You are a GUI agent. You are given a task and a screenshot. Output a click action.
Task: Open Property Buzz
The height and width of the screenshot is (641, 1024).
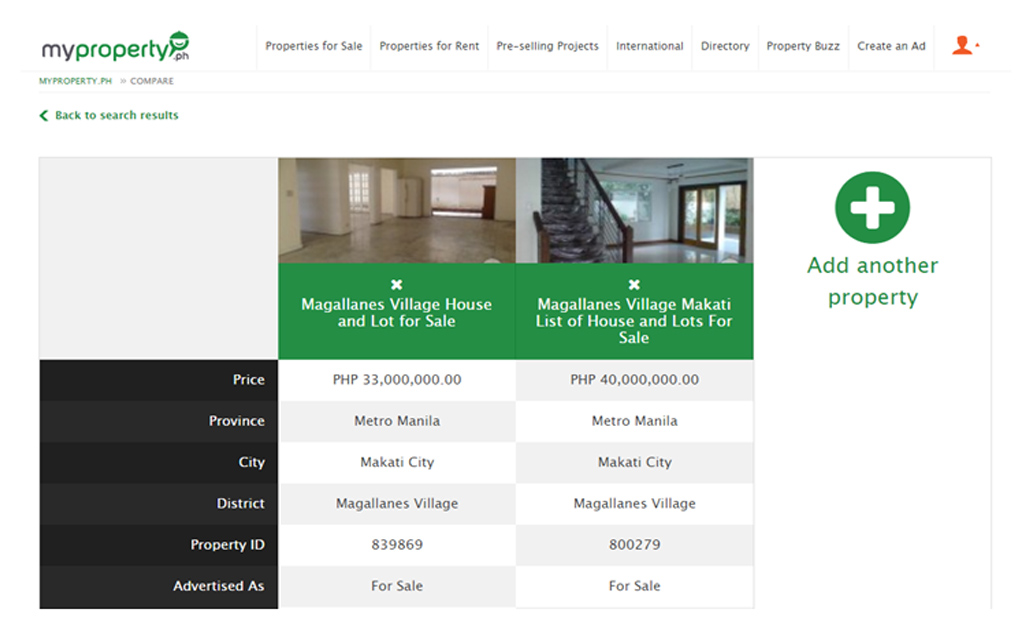(x=802, y=45)
